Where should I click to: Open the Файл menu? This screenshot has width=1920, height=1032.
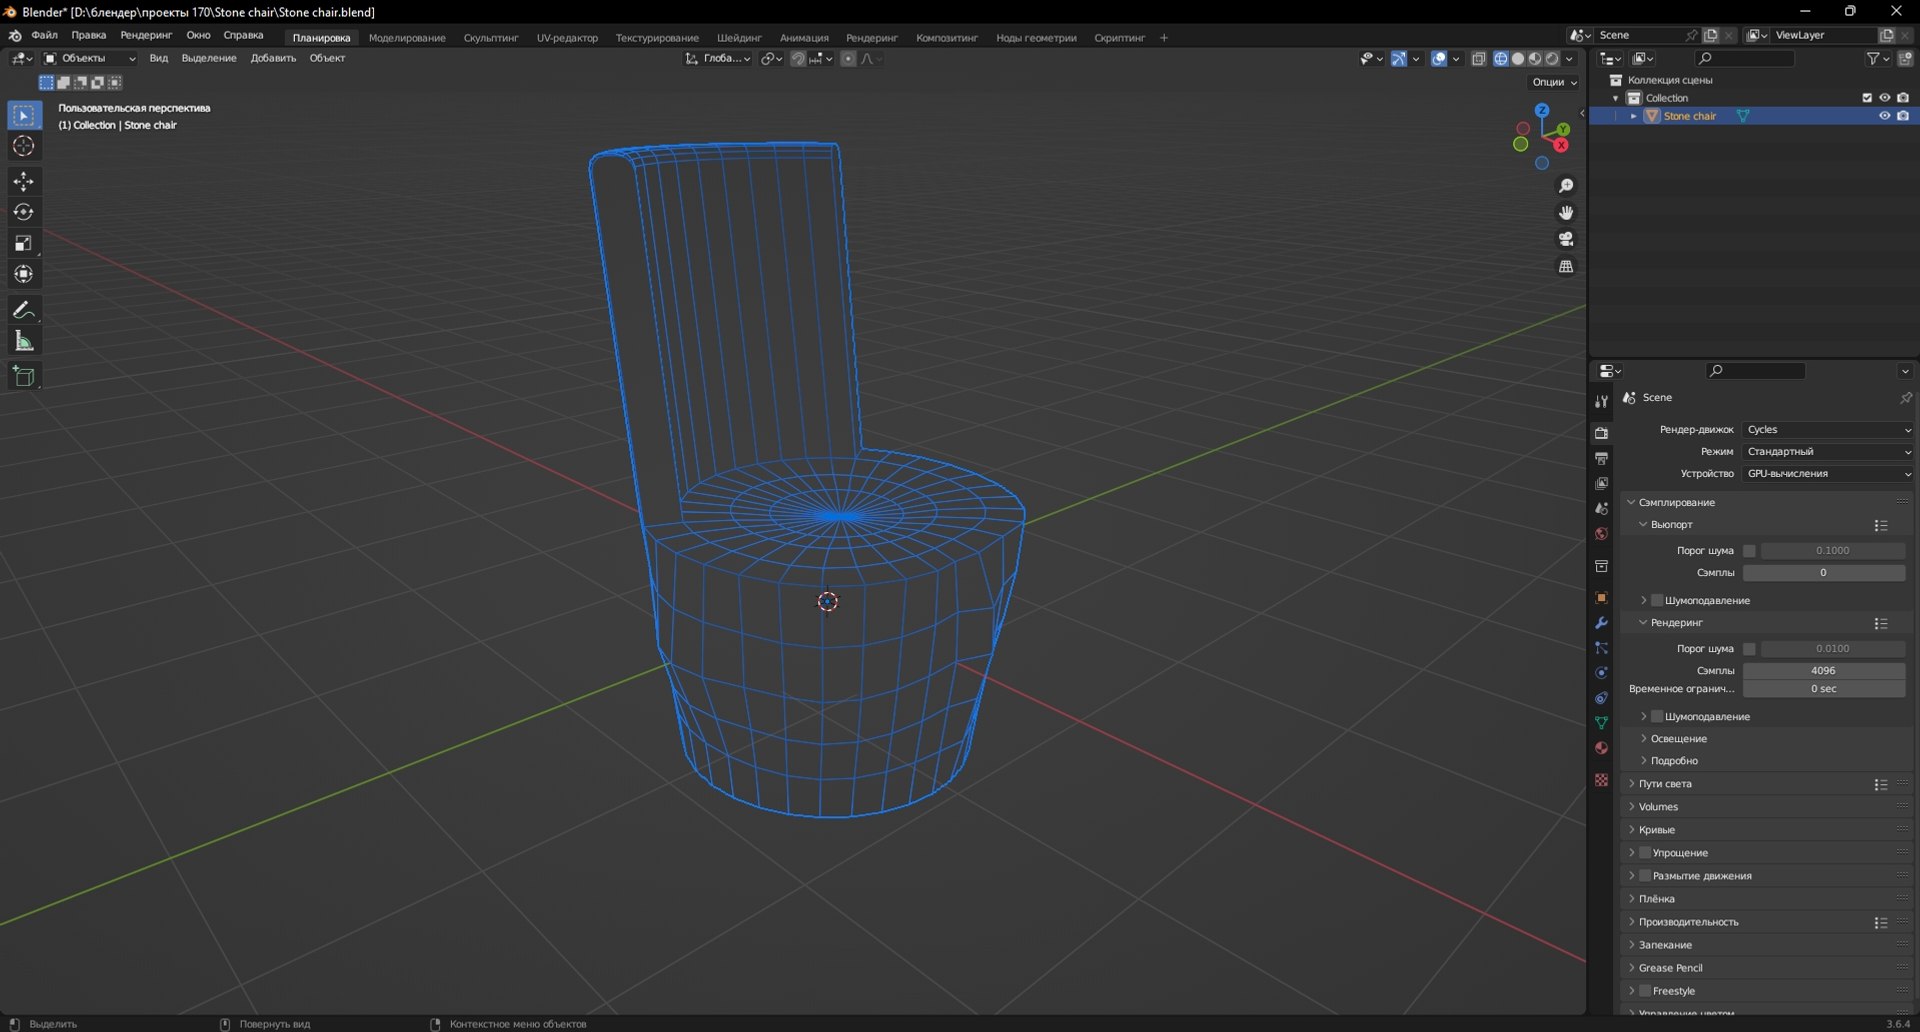tap(44, 36)
